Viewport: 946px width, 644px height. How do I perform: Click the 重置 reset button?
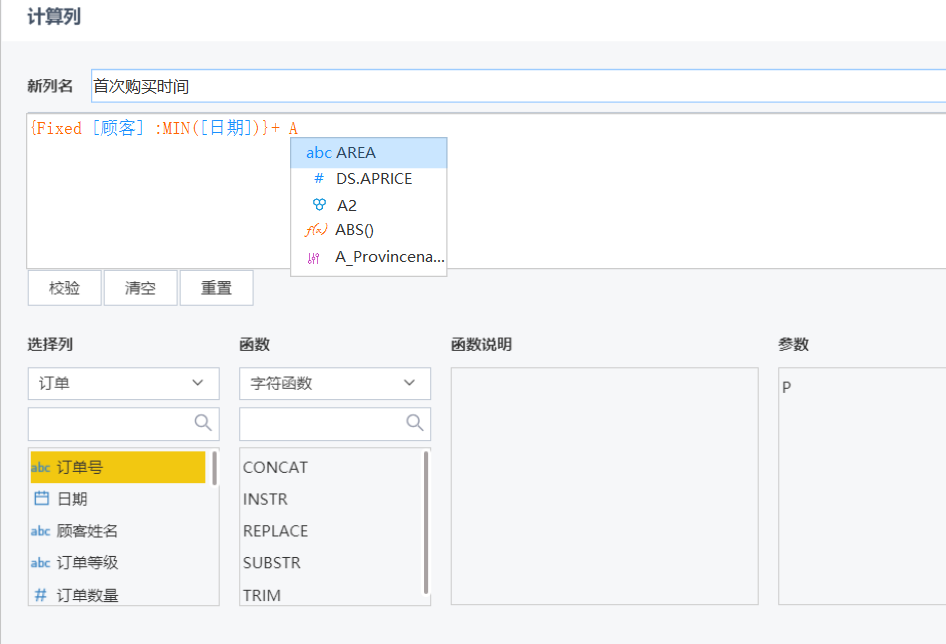[x=217, y=288]
